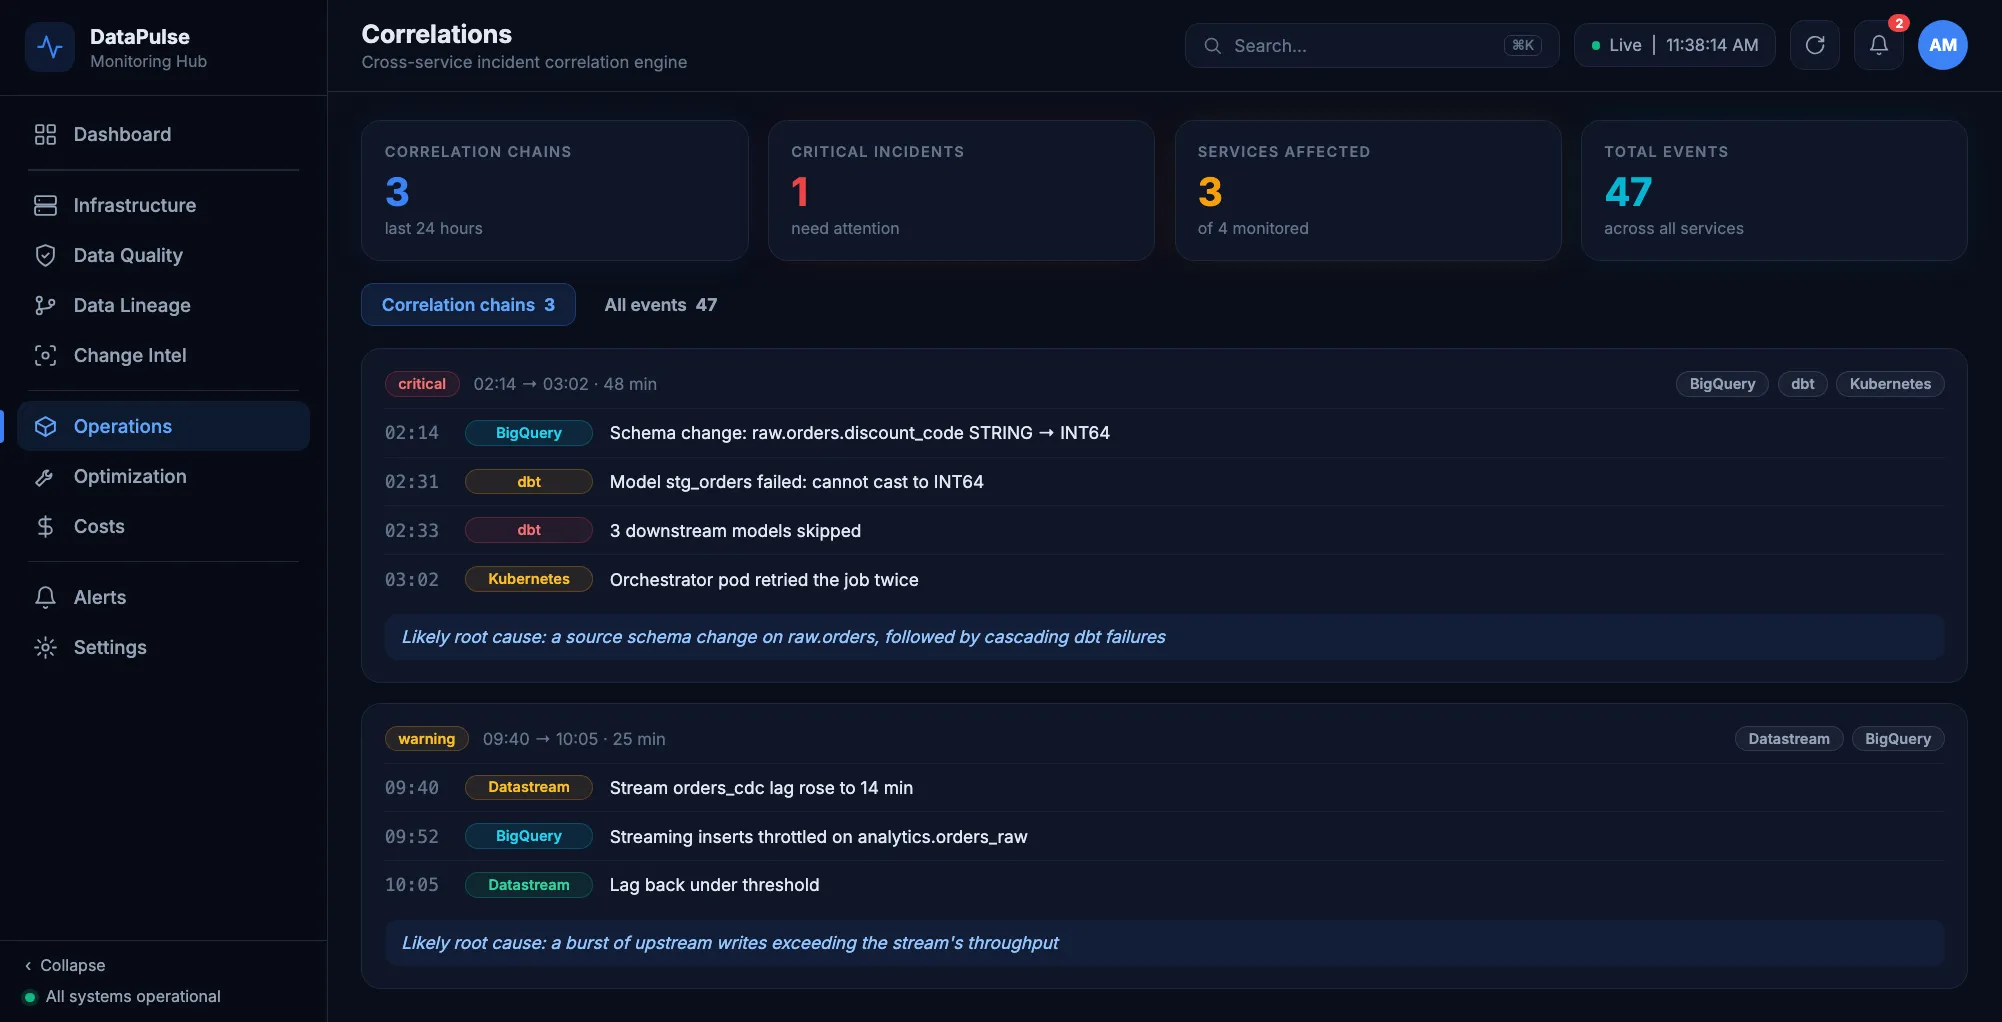
Task: Click the Live status indicator
Action: click(x=1675, y=45)
